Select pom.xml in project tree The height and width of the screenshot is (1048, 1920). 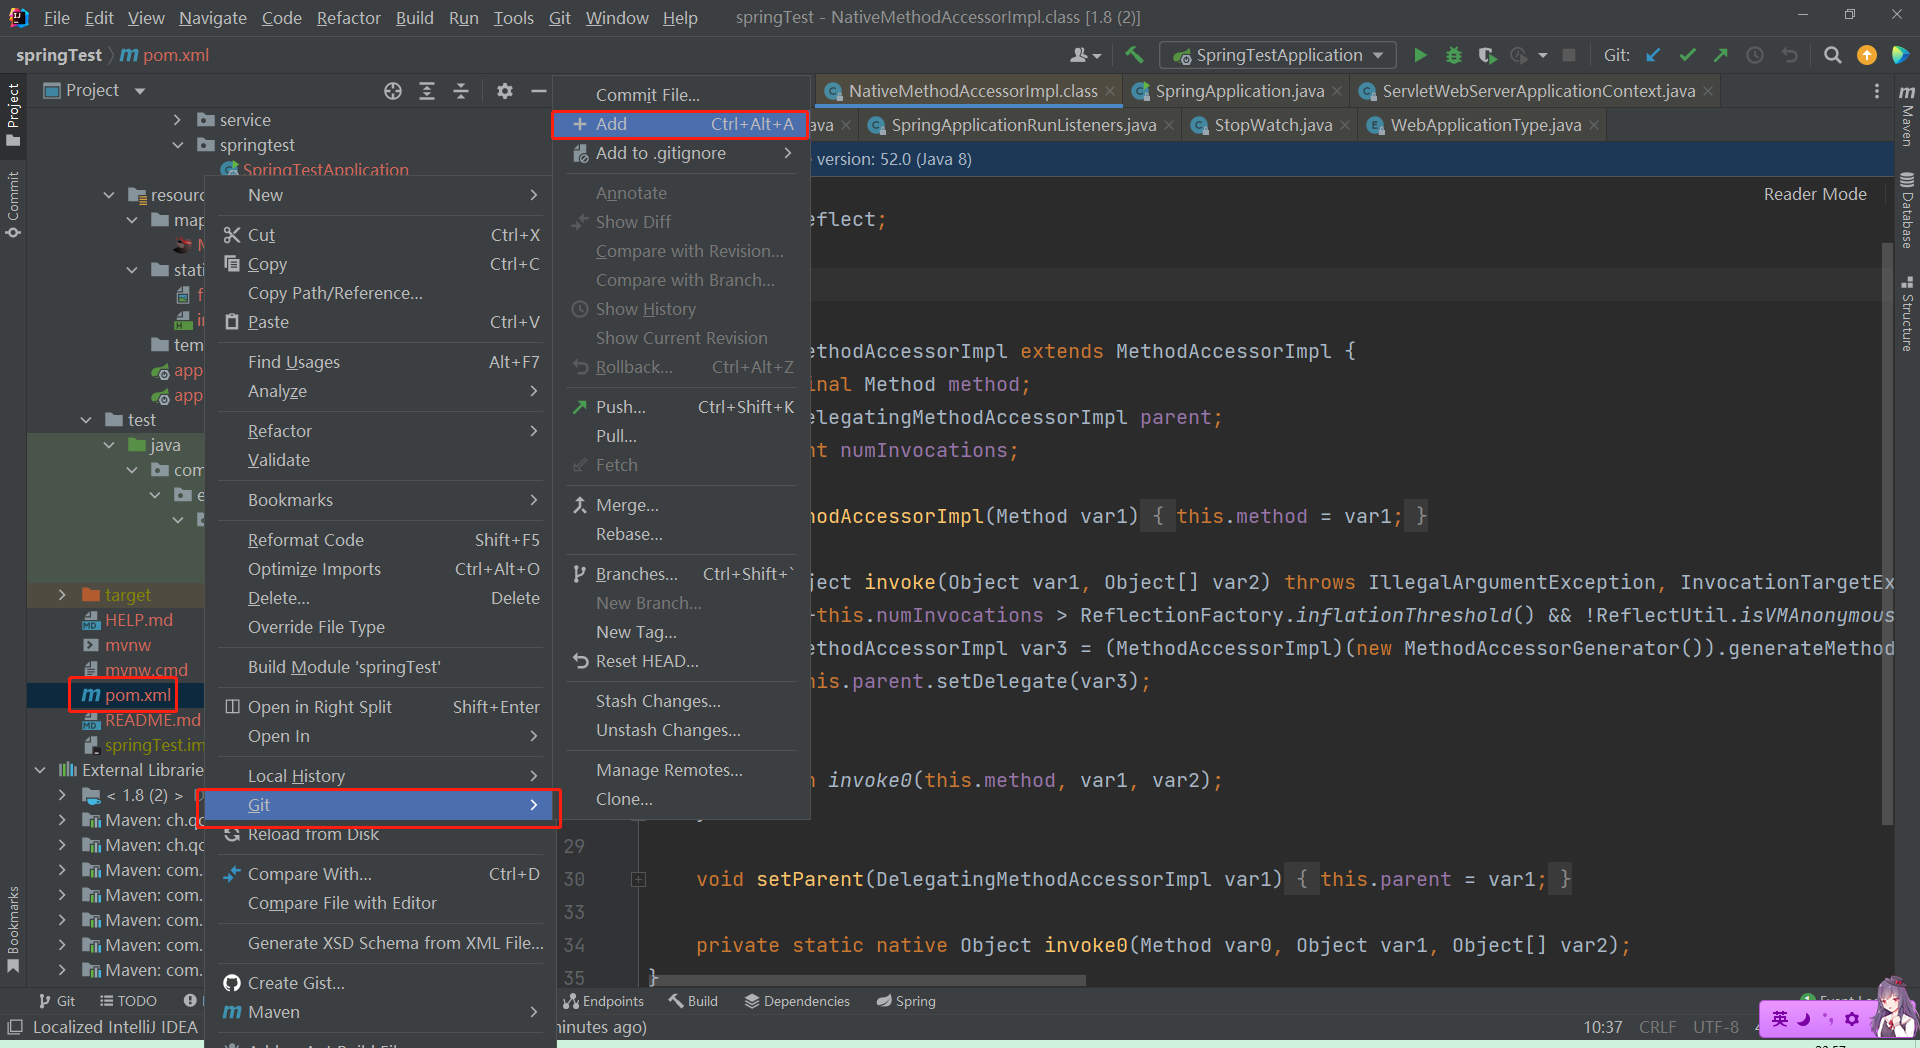138,695
